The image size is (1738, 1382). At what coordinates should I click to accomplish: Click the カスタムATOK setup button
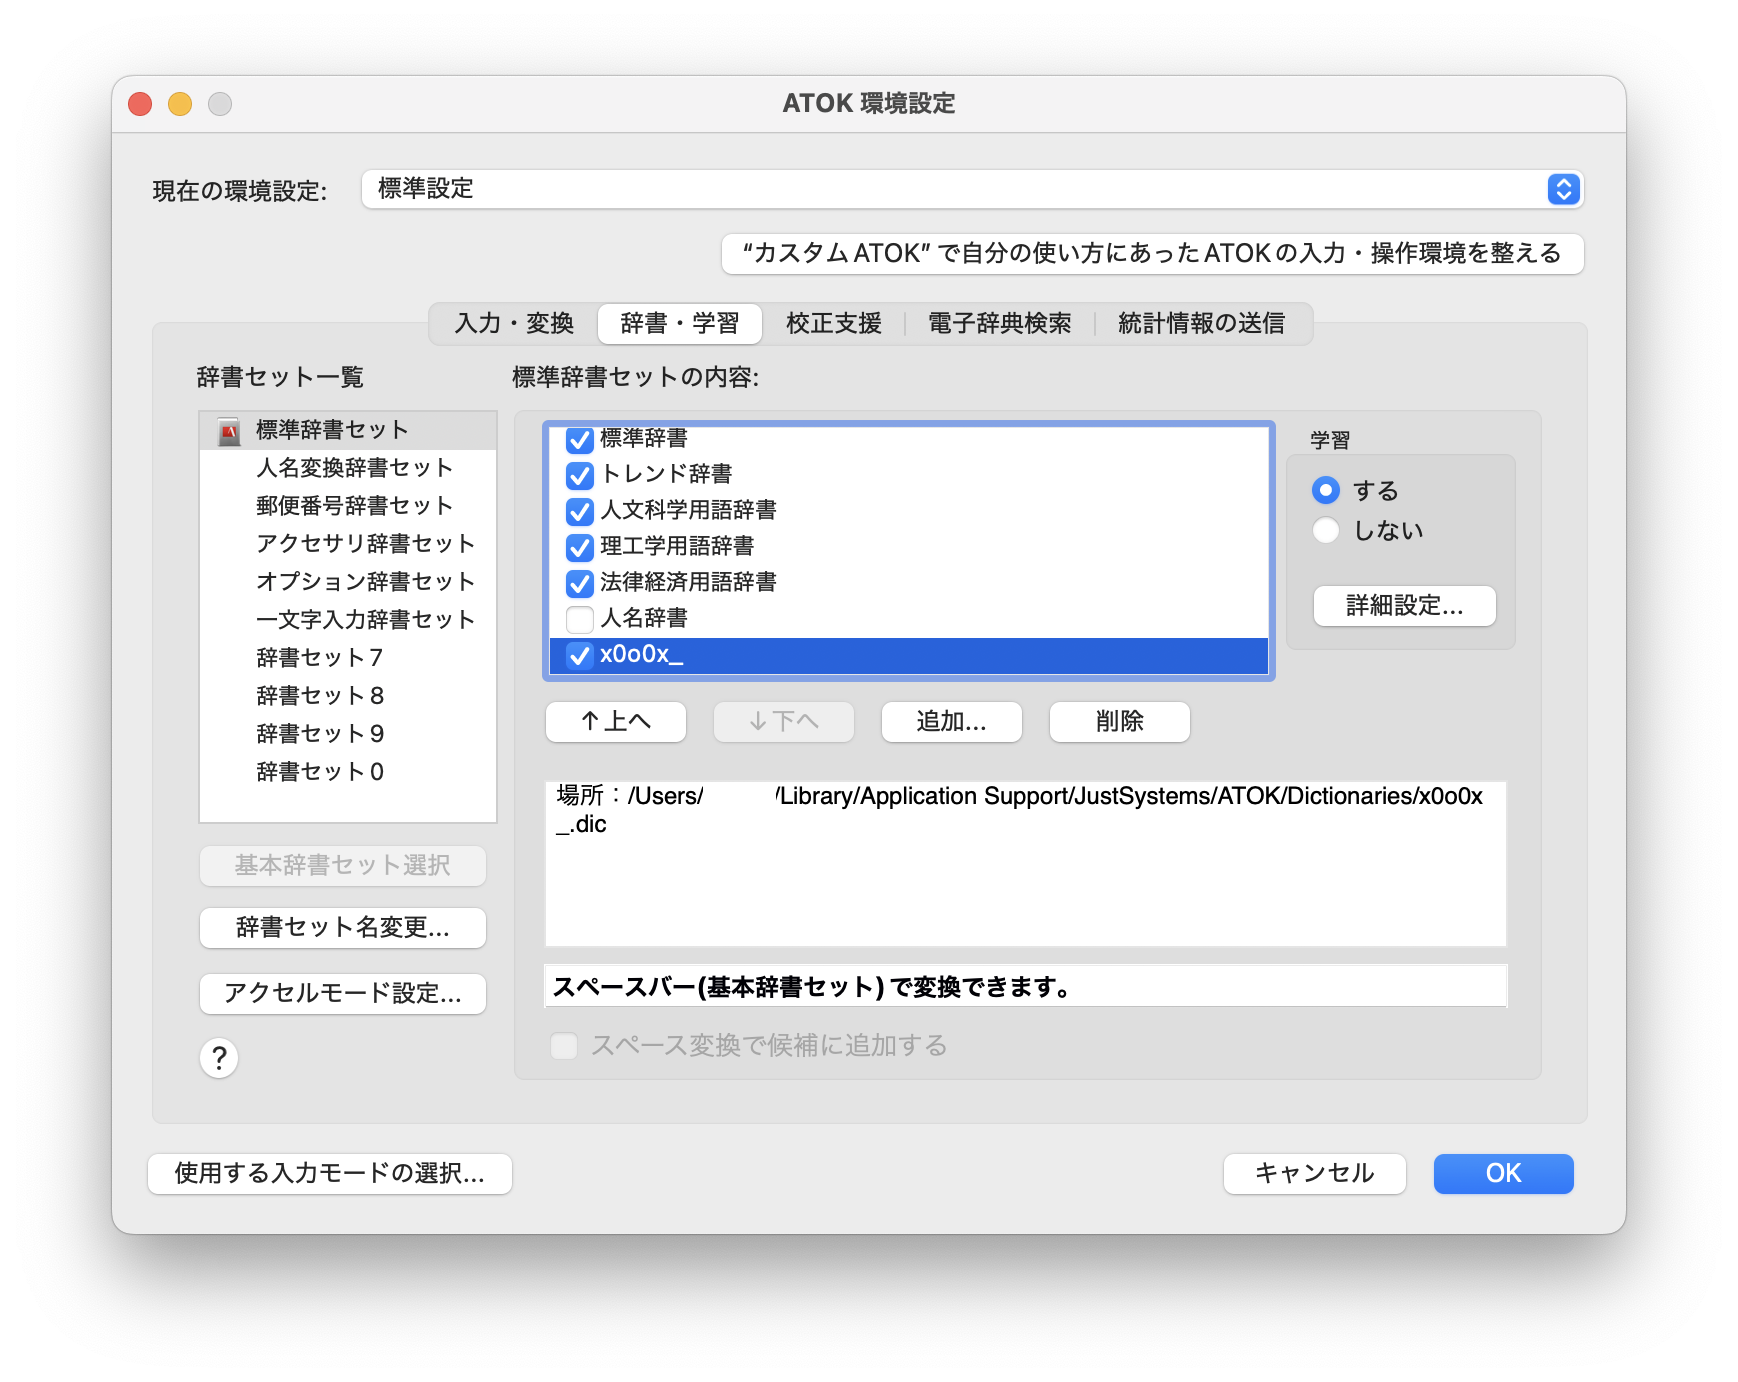[1152, 253]
